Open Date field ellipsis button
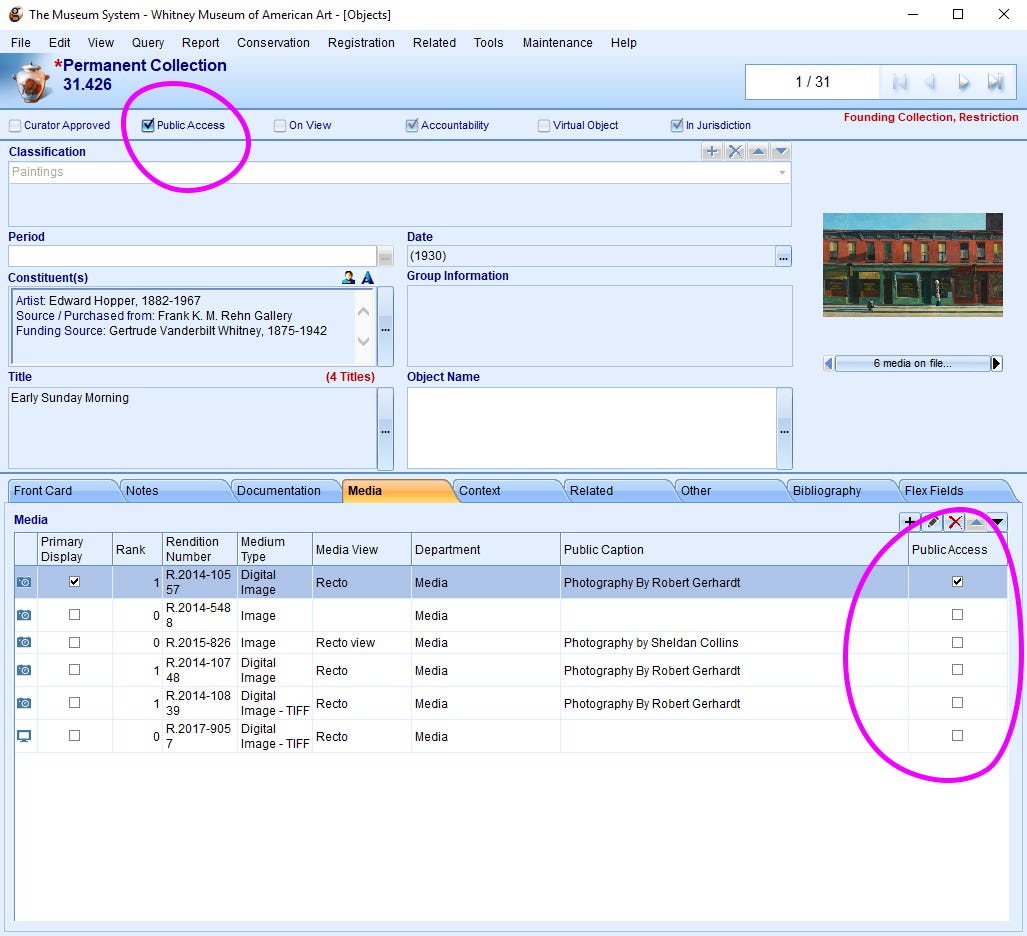Image resolution: width=1027 pixels, height=936 pixels. tap(783, 257)
